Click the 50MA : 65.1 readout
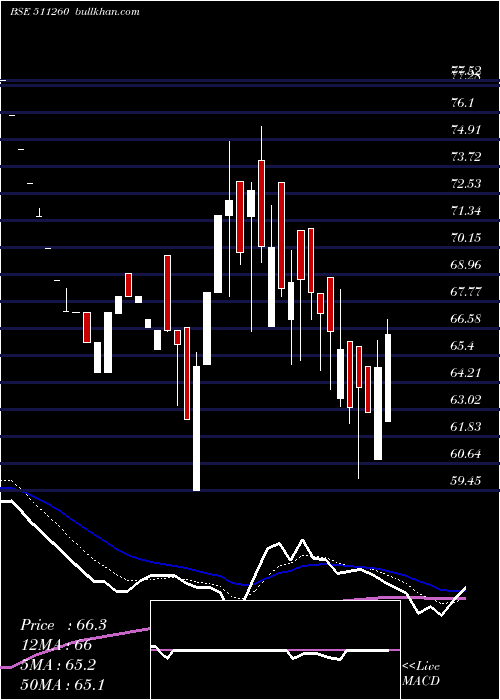 62,684
